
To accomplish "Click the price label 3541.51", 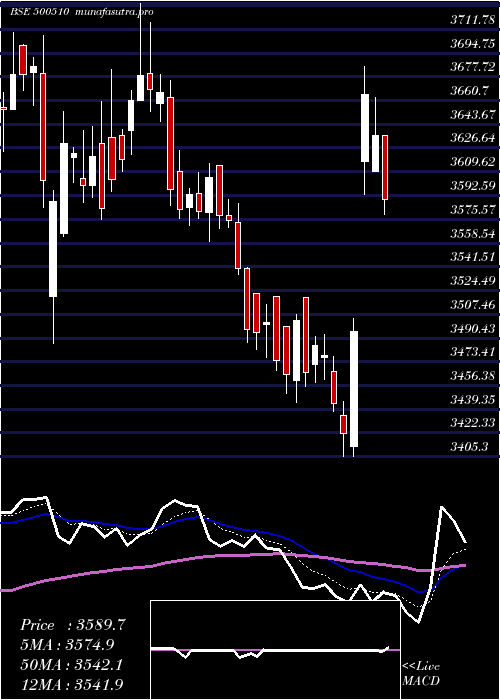I will click(473, 257).
